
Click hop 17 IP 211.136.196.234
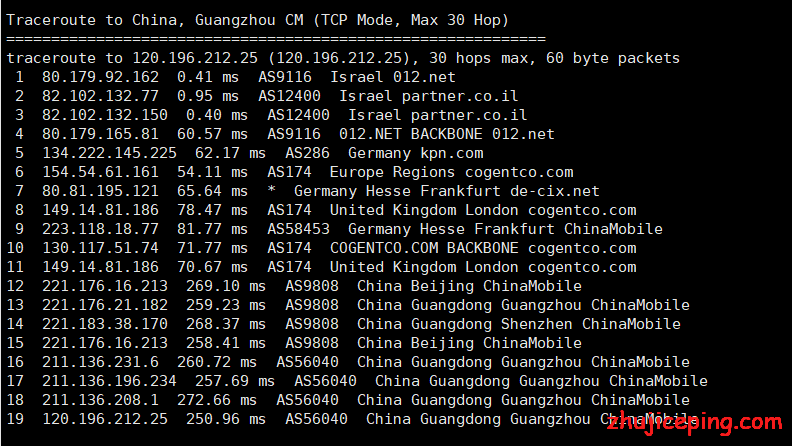click(109, 381)
